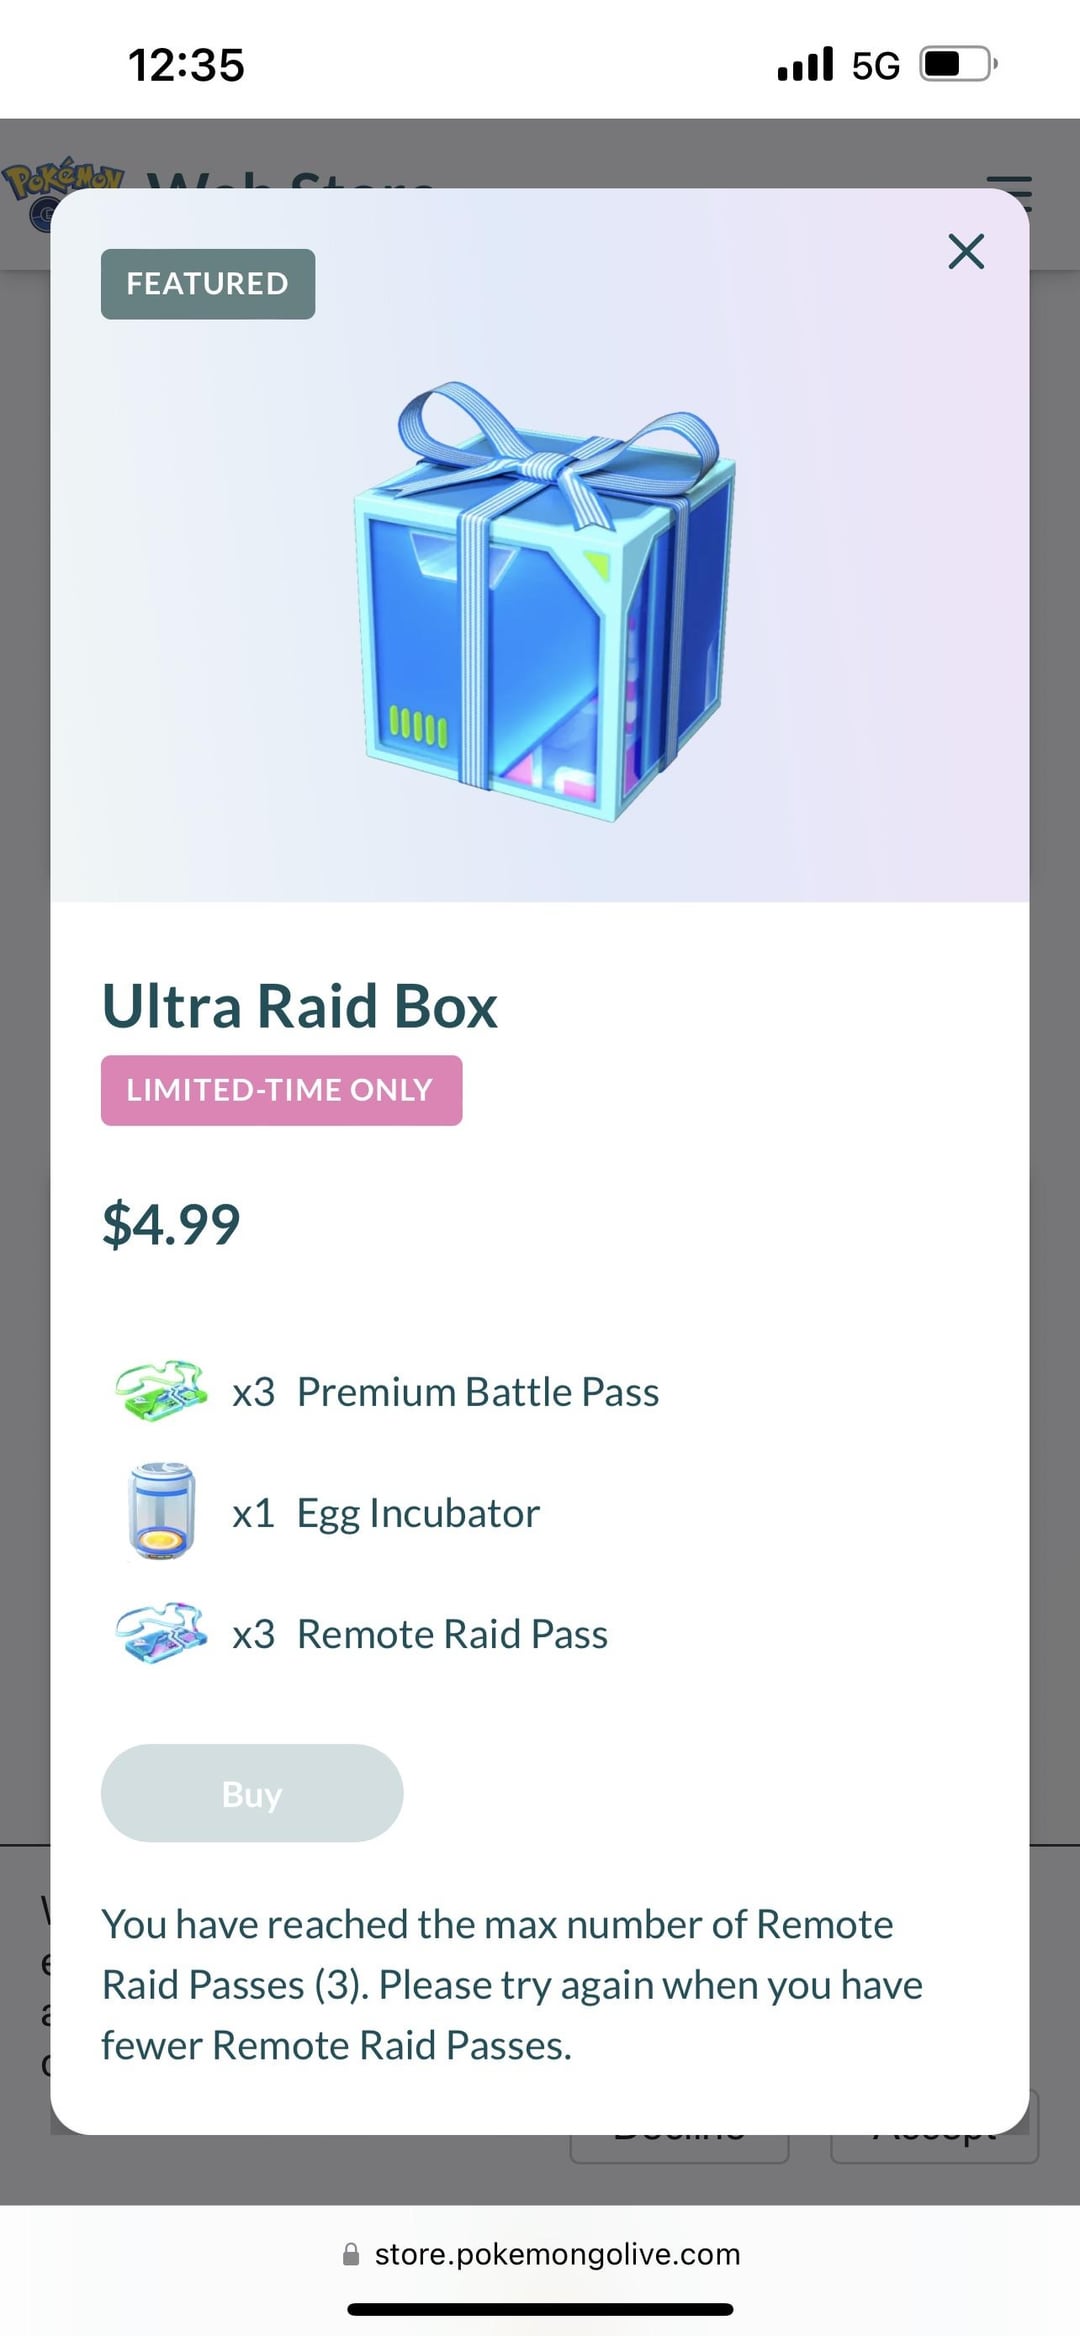Tap the max Remote Raid Passes message
Screen dimensions: 1080x2336
pyautogui.click(x=512, y=1985)
